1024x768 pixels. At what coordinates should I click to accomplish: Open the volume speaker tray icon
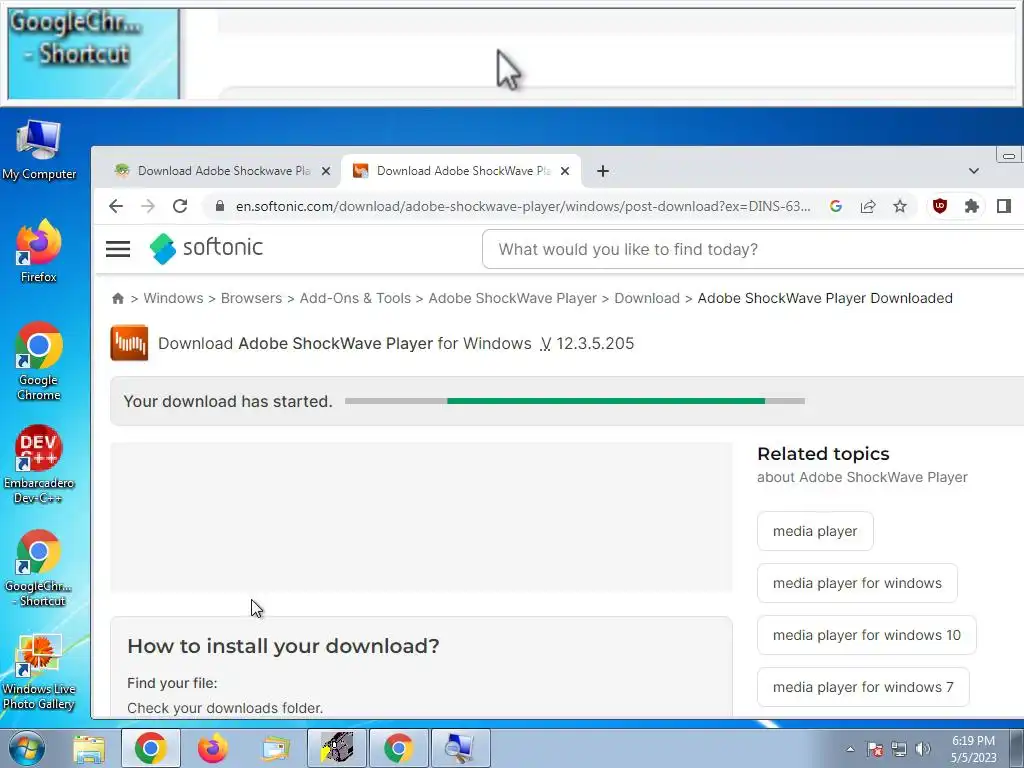(923, 749)
